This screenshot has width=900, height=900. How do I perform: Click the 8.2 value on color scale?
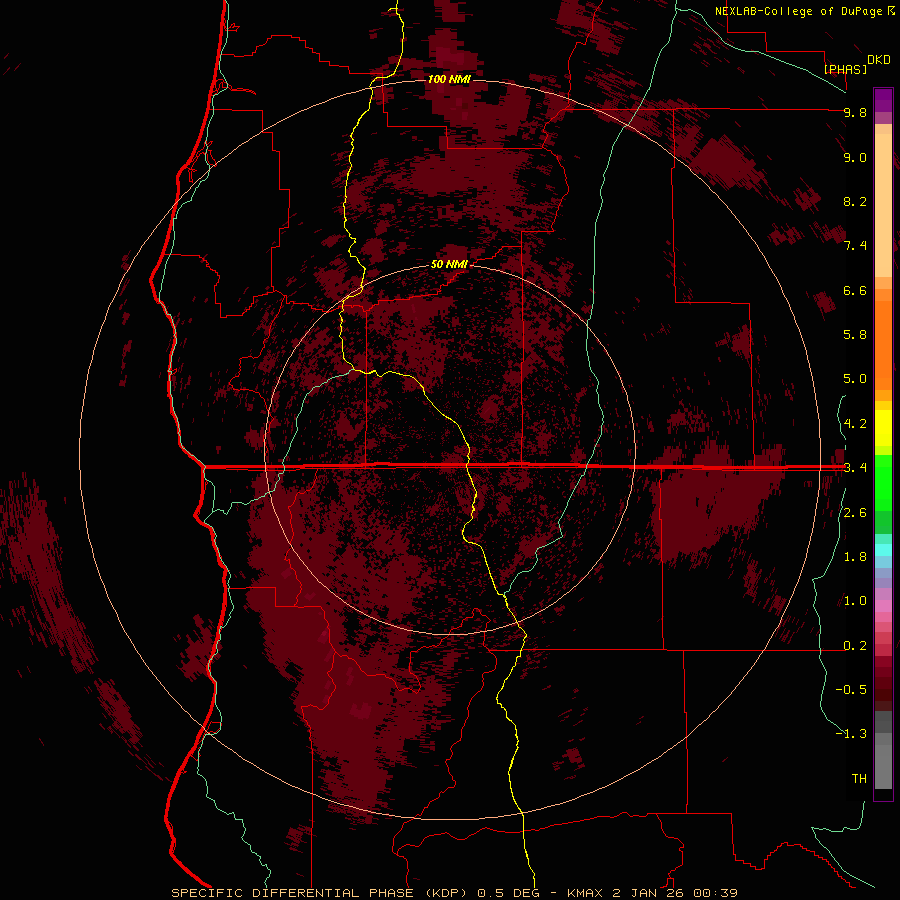tap(855, 201)
